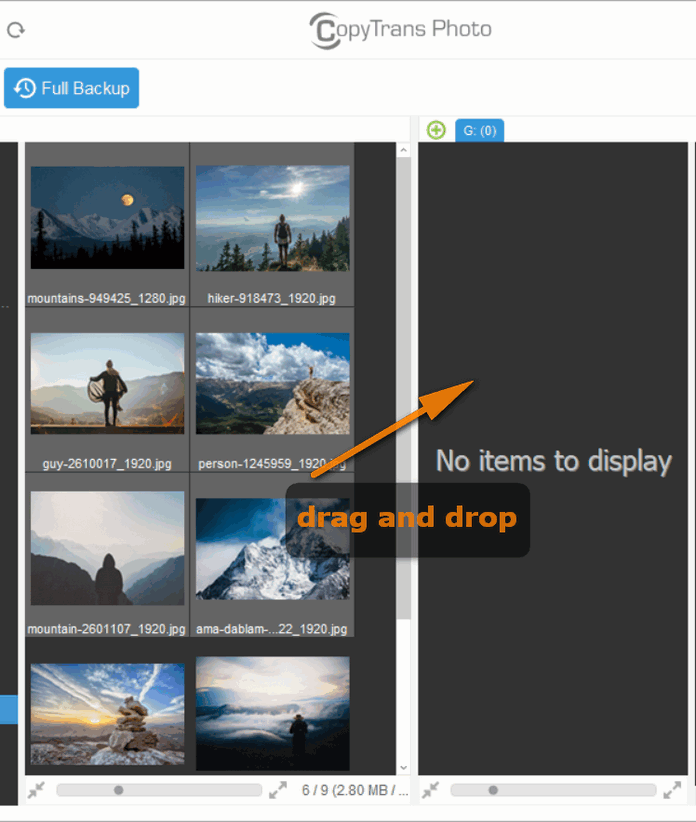This screenshot has width=696, height=822.
Task: Click scroll up arrow of photo list
Action: pos(403,150)
